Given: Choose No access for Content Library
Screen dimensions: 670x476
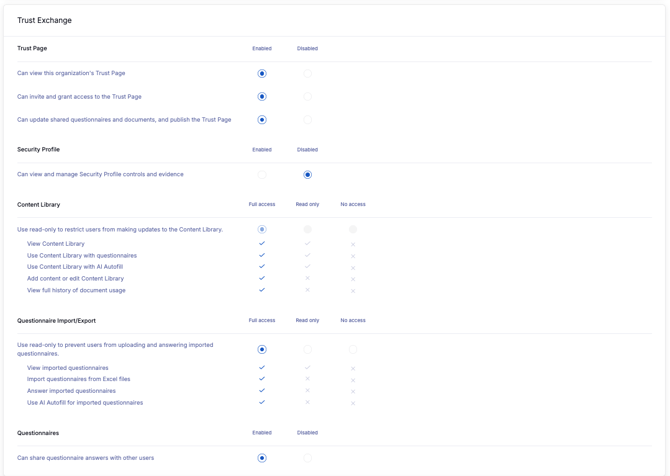Looking at the screenshot, I should coord(353,230).
